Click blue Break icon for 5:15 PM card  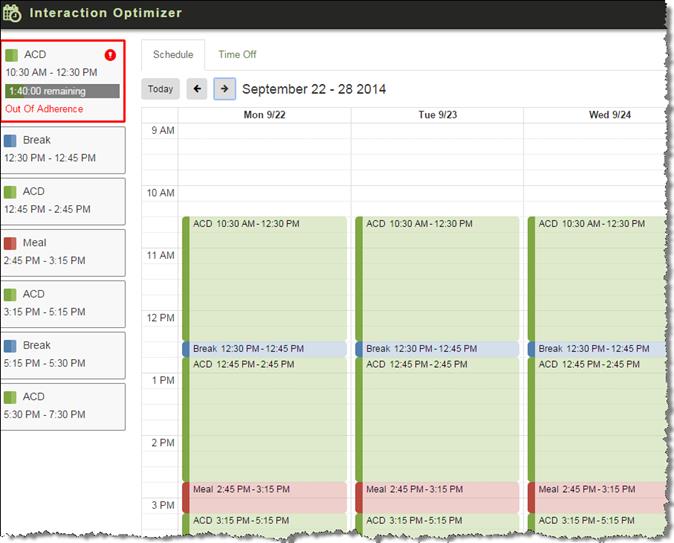[x=11, y=346]
